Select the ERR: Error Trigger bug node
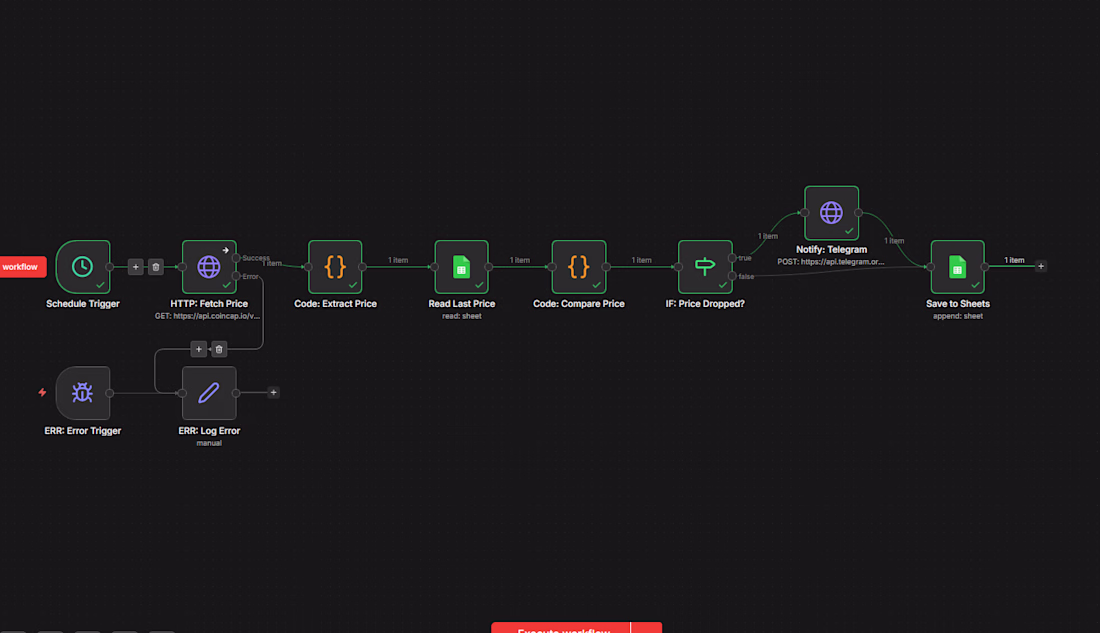Screen dimensions: 1100x633 pyautogui.click(x=83, y=393)
